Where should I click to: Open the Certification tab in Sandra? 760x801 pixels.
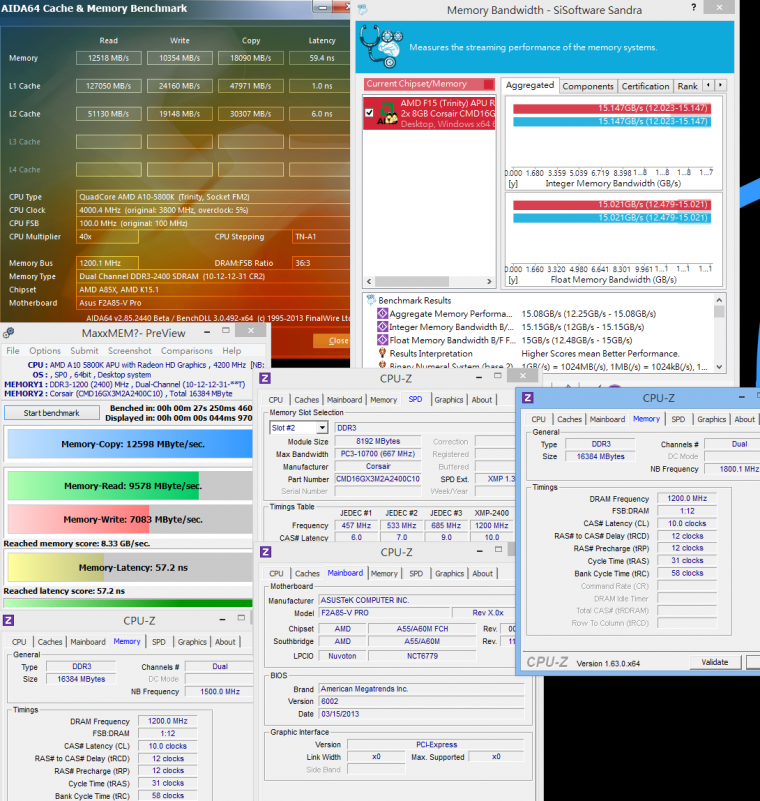[x=645, y=86]
